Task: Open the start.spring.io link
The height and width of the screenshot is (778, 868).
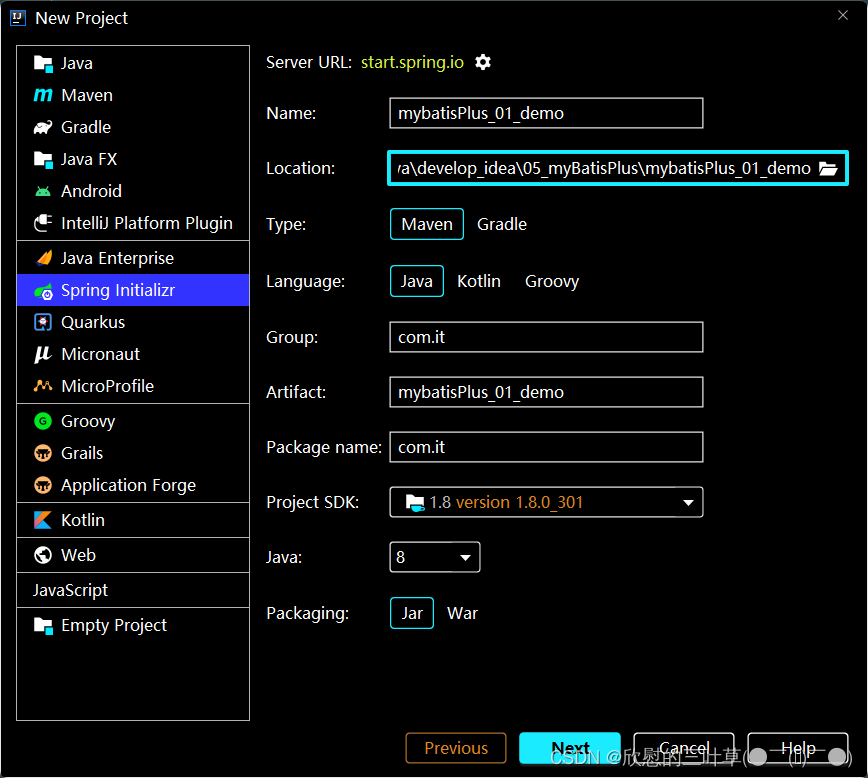Action: [x=412, y=62]
